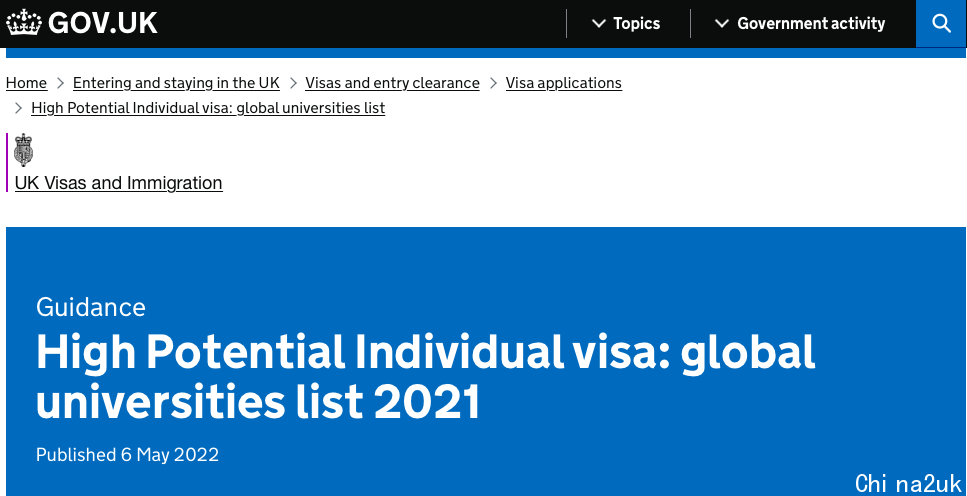Expand the Government activity menu

[800, 23]
